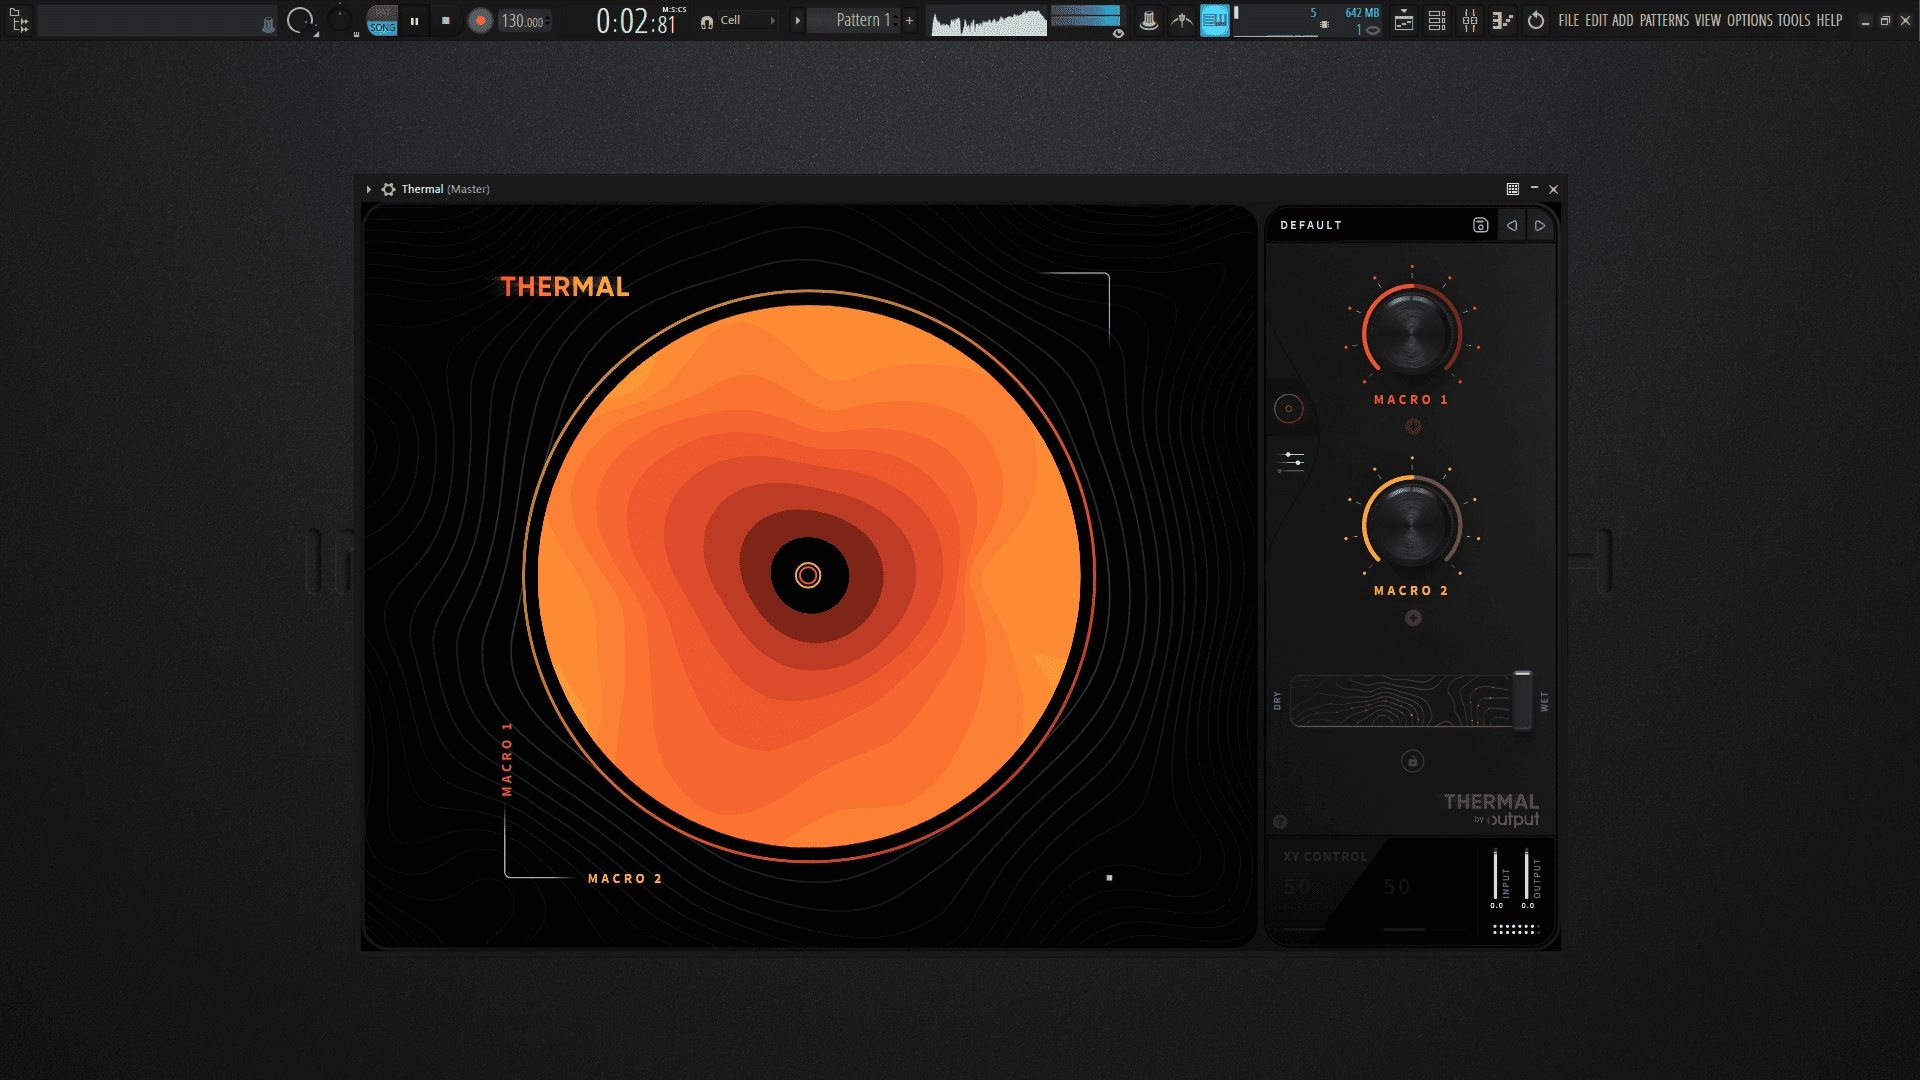Select the circular XY view tab

1288,408
